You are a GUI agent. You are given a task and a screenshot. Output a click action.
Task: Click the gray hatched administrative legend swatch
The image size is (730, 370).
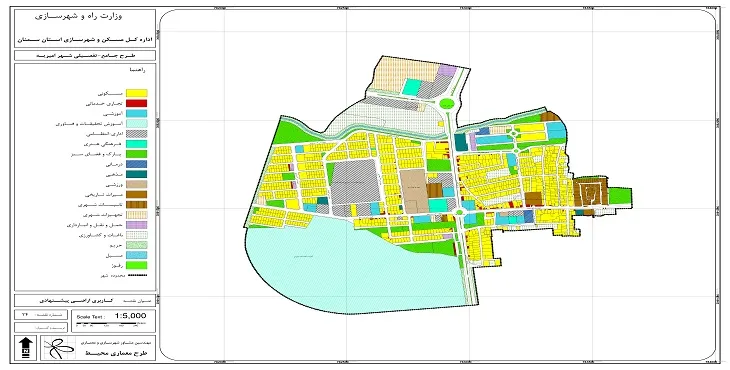coord(136,134)
